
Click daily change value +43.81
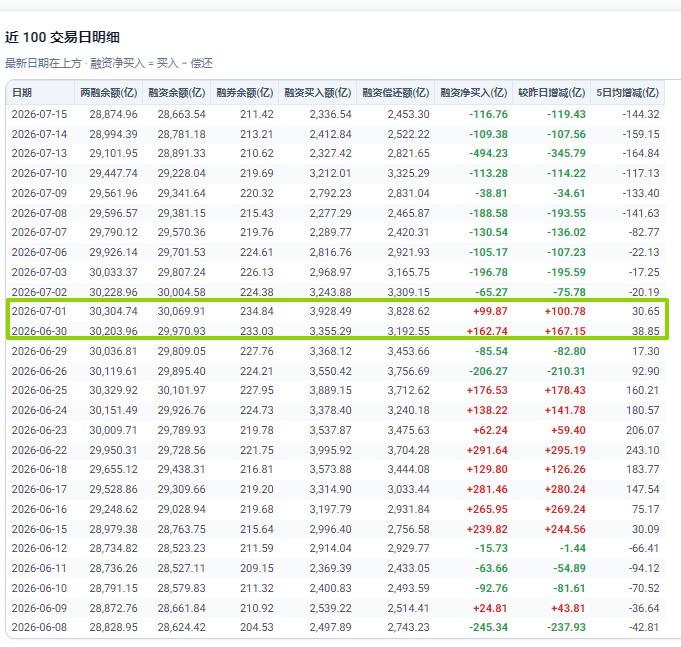(568, 608)
